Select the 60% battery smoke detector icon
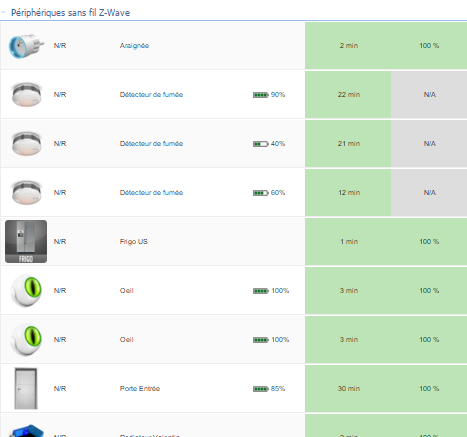The width and height of the screenshot is (467, 437). point(26,193)
